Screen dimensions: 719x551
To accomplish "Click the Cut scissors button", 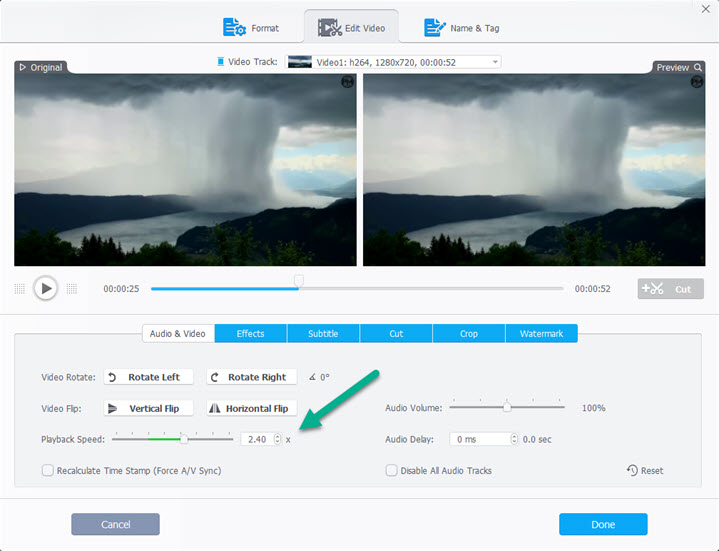I will (670, 289).
